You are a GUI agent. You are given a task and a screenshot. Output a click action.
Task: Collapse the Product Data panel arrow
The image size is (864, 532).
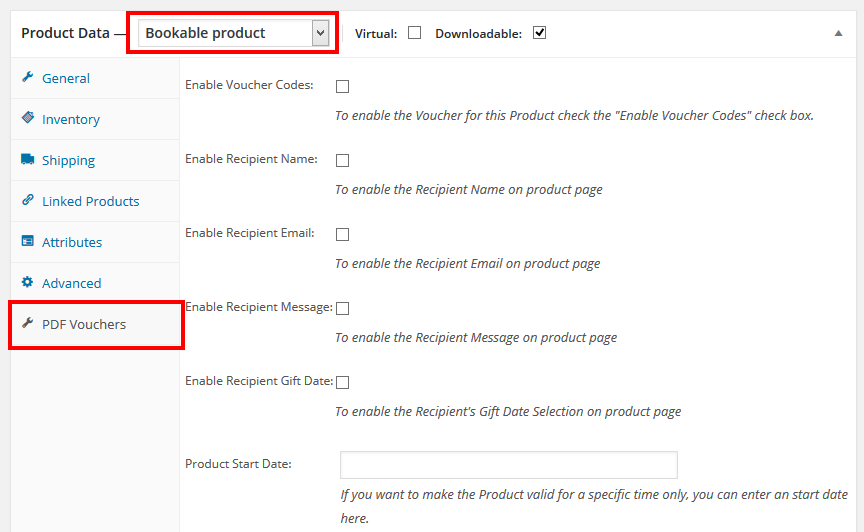point(838,33)
